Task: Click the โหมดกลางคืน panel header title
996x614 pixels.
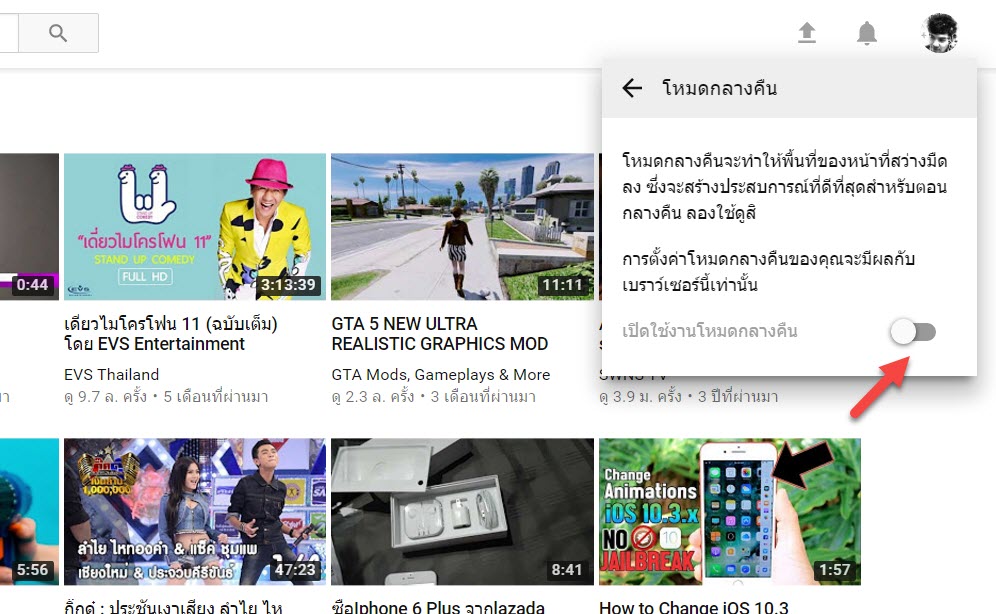Action: 719,88
